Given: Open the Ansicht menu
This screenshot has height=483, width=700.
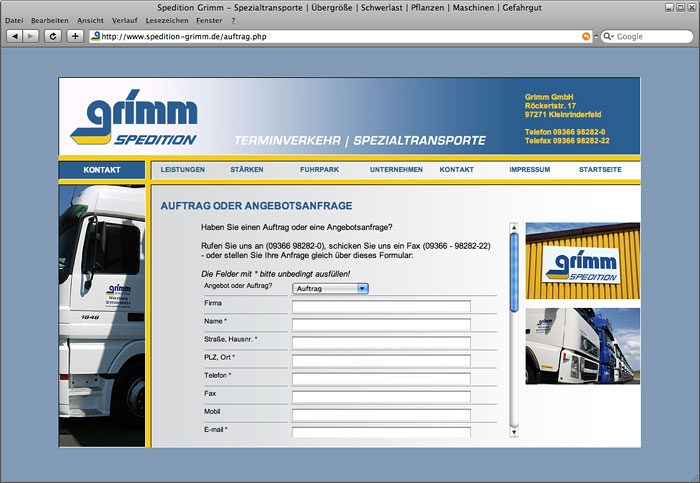Looking at the screenshot, I should click(90, 21).
